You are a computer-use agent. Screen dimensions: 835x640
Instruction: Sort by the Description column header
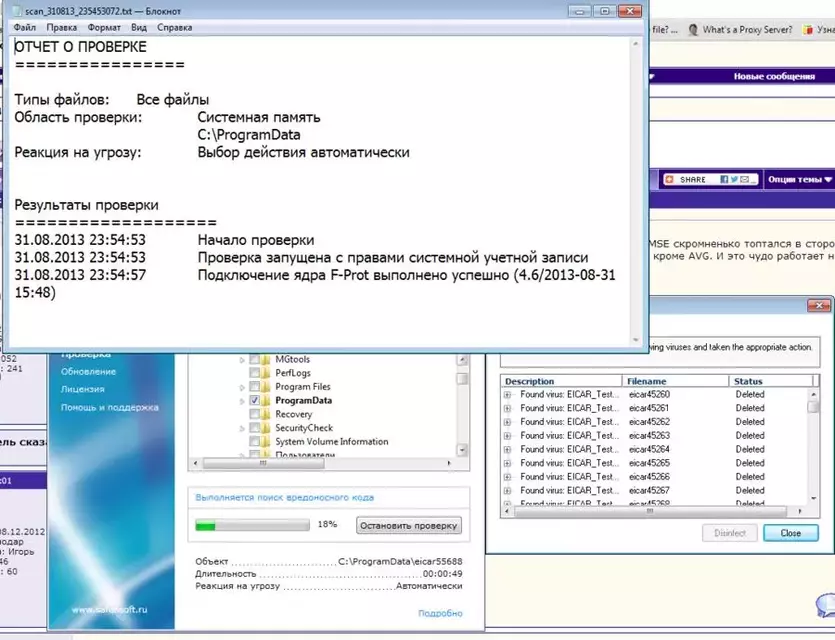coord(561,381)
